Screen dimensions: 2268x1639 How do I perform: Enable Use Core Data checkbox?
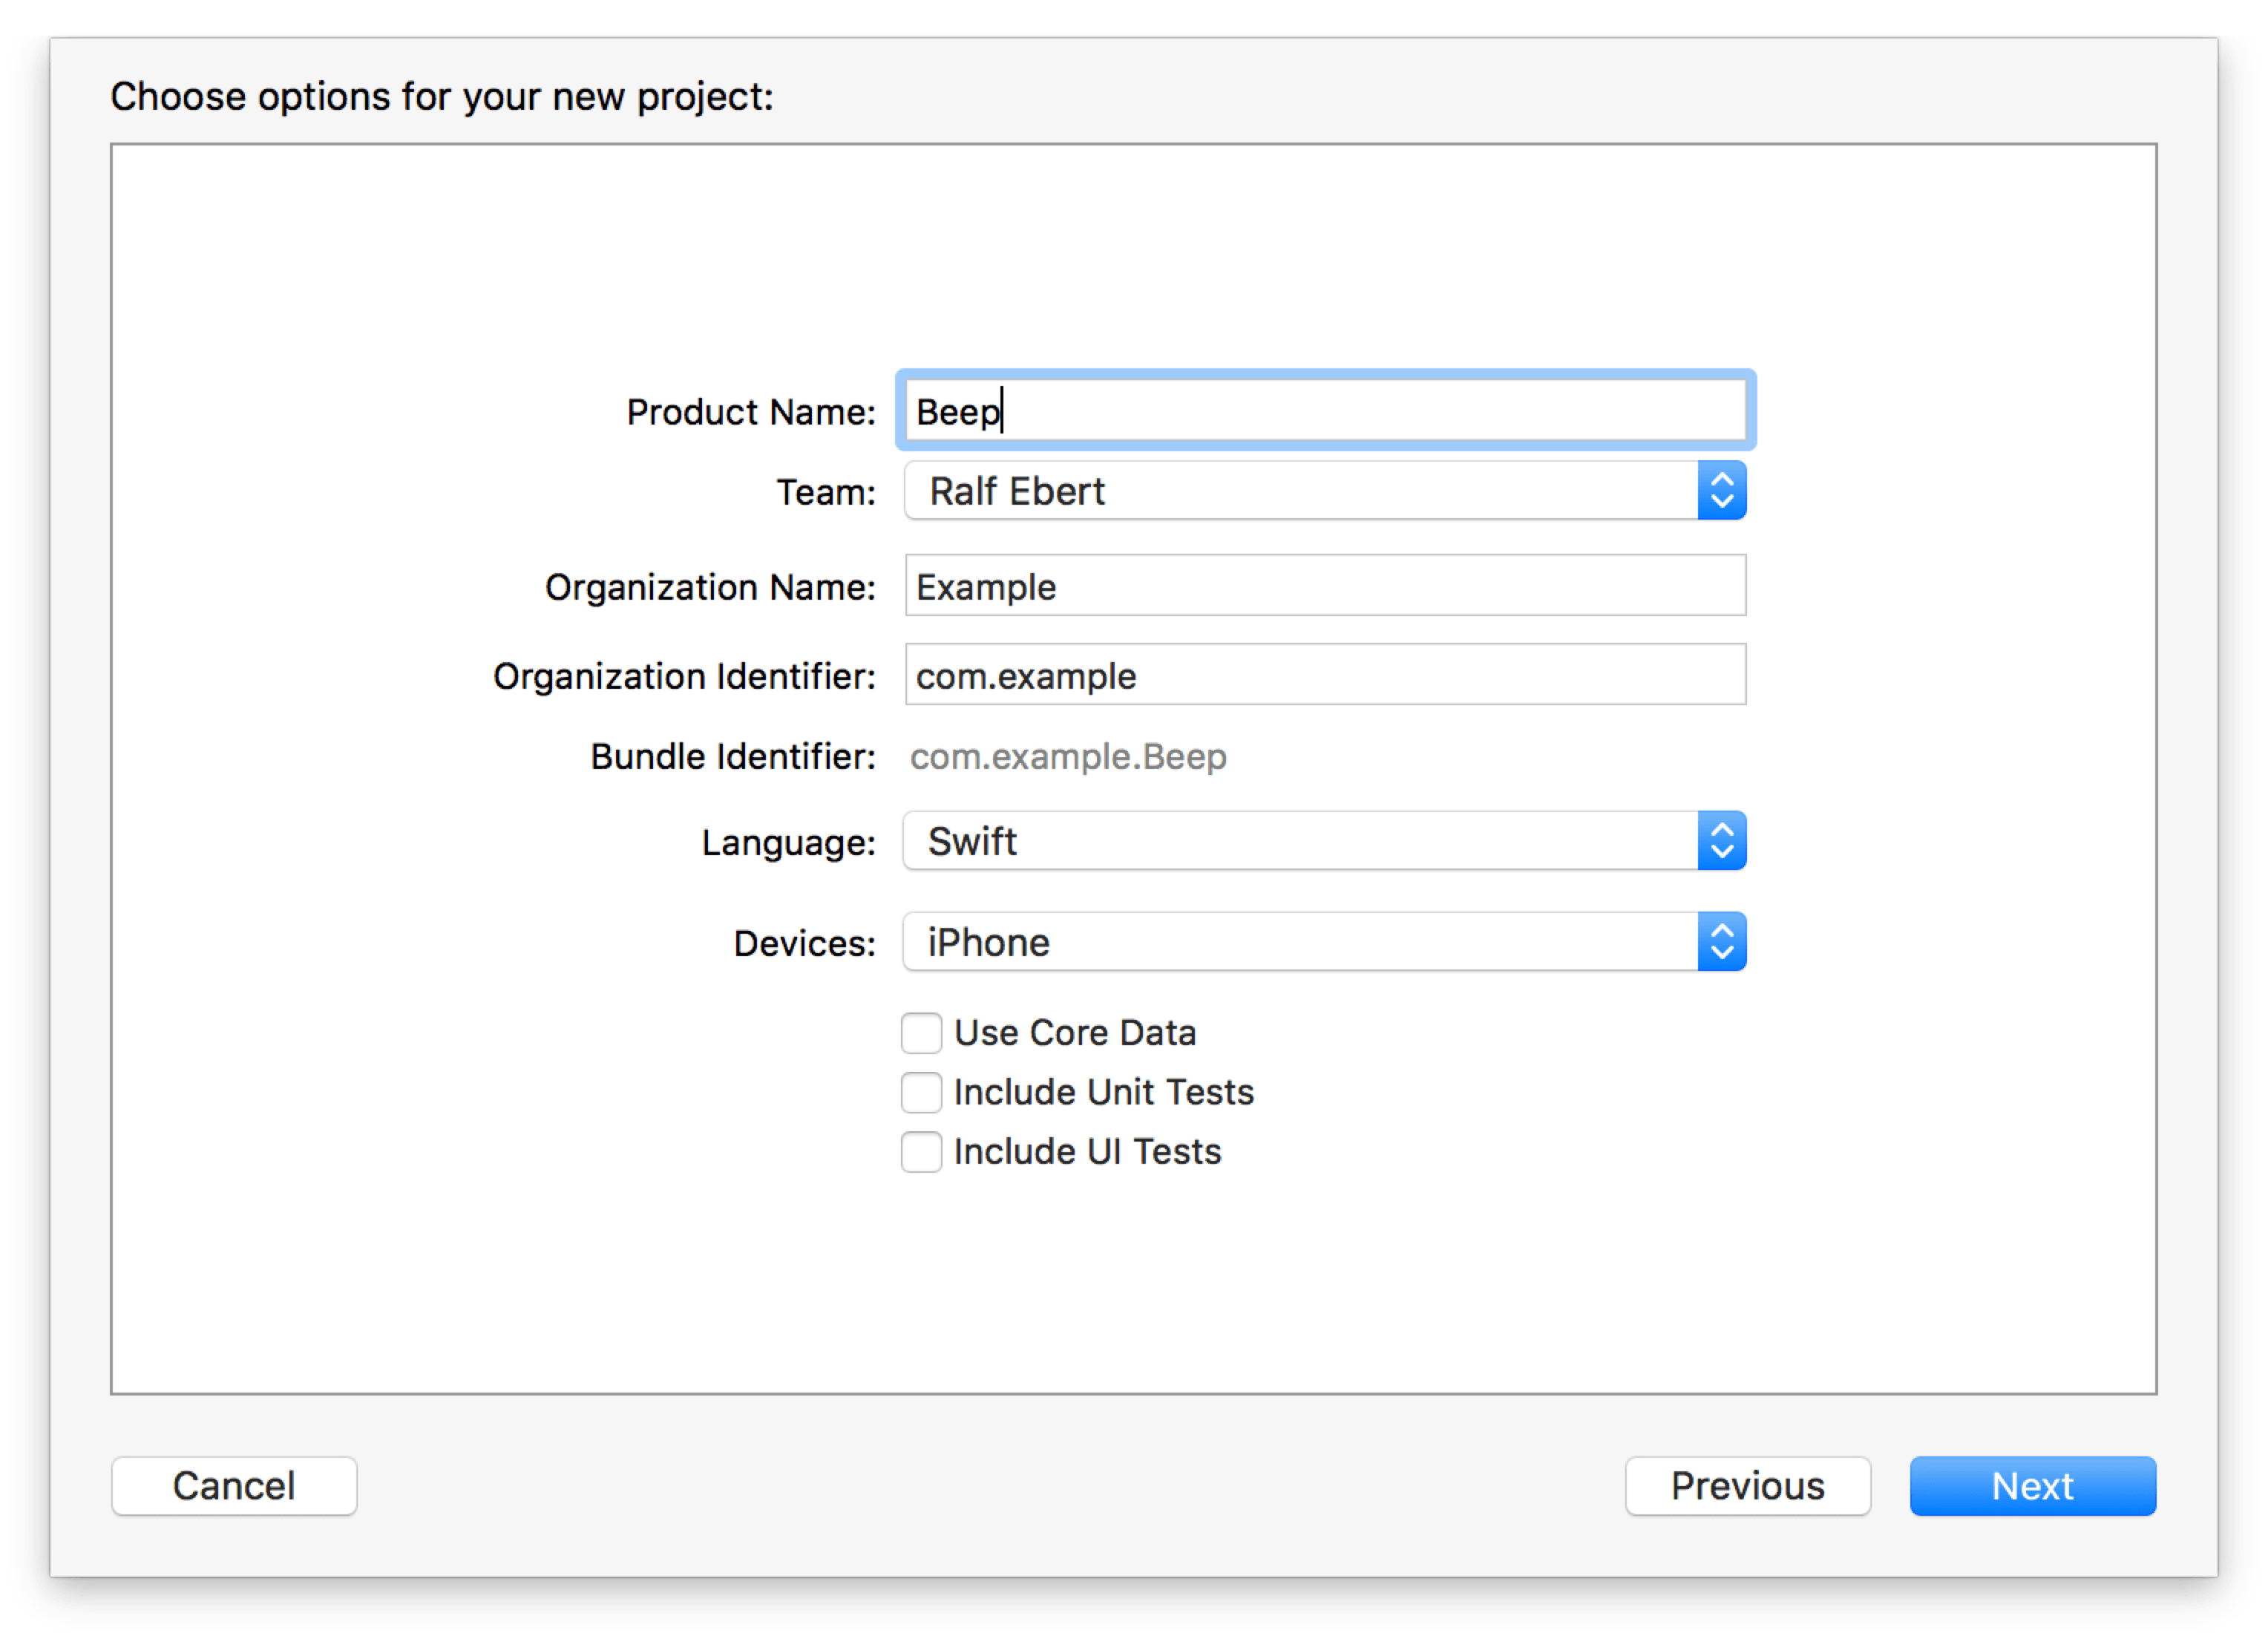(x=921, y=1033)
